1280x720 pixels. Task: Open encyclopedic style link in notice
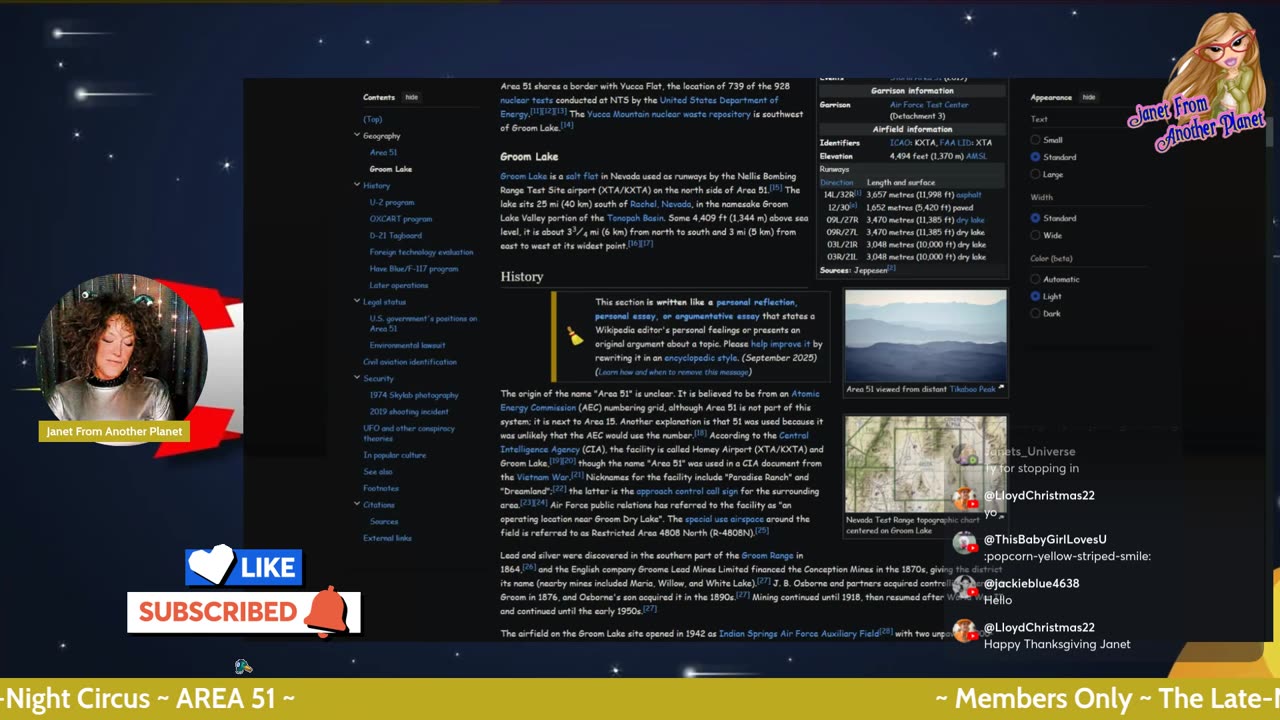point(701,358)
